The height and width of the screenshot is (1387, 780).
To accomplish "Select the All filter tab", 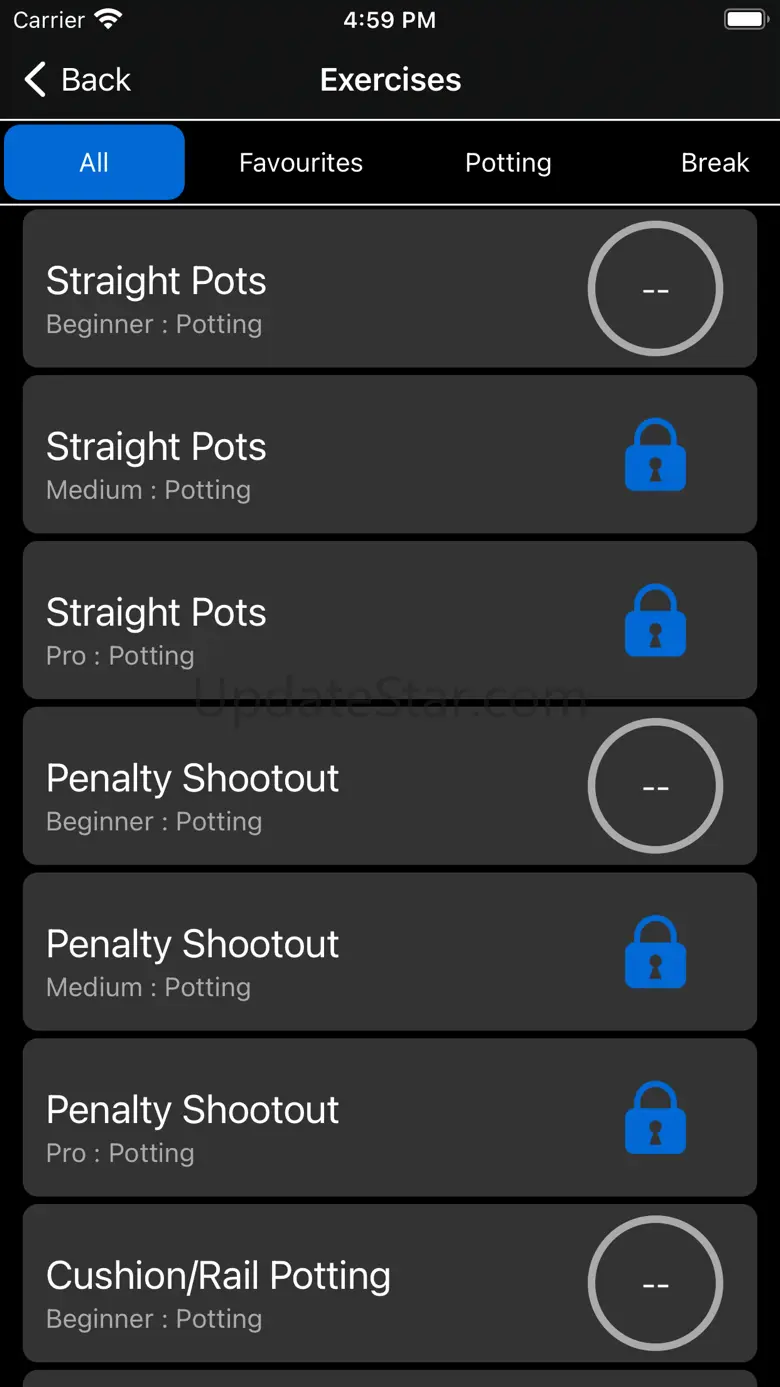I will coord(94,163).
